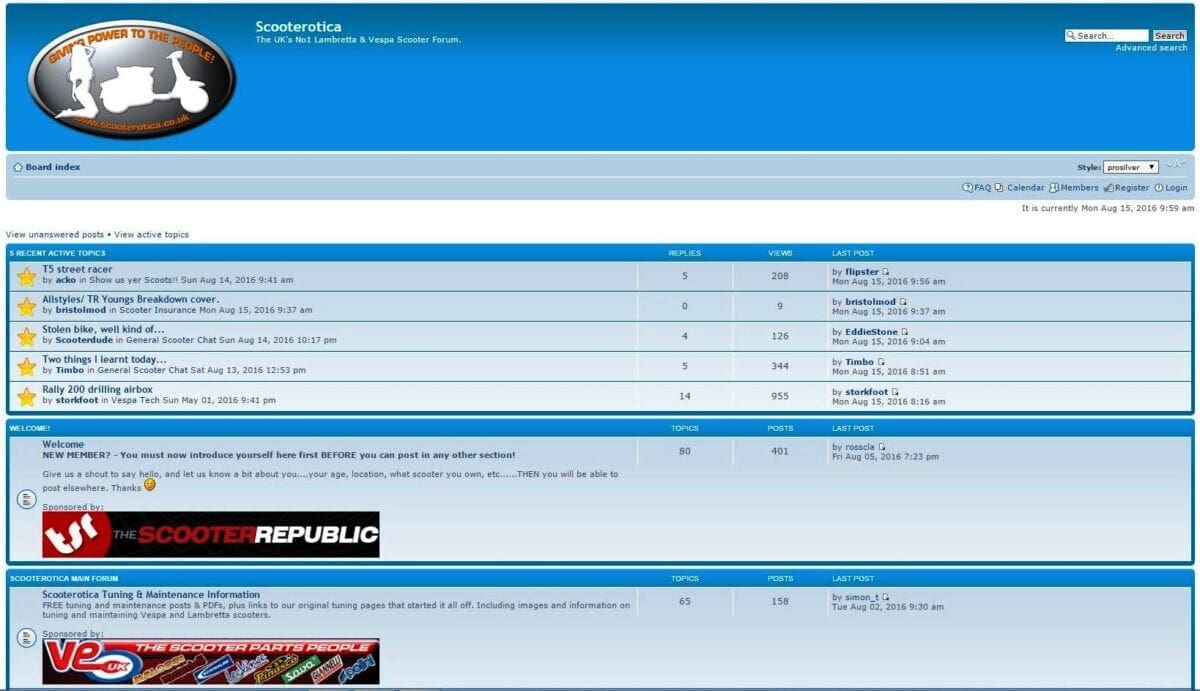Viewport: 1200px width, 691px height.
Task: Open author acko's profile link
Action: 66,281
